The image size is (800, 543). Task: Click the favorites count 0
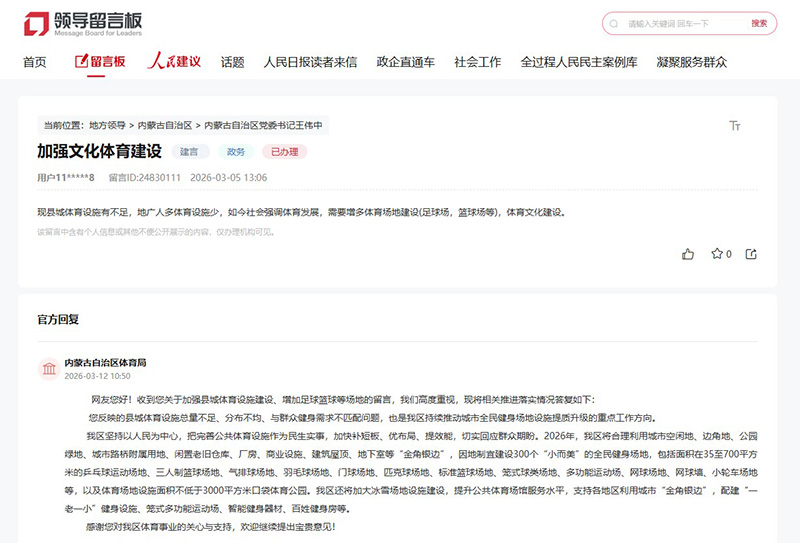[x=729, y=254]
